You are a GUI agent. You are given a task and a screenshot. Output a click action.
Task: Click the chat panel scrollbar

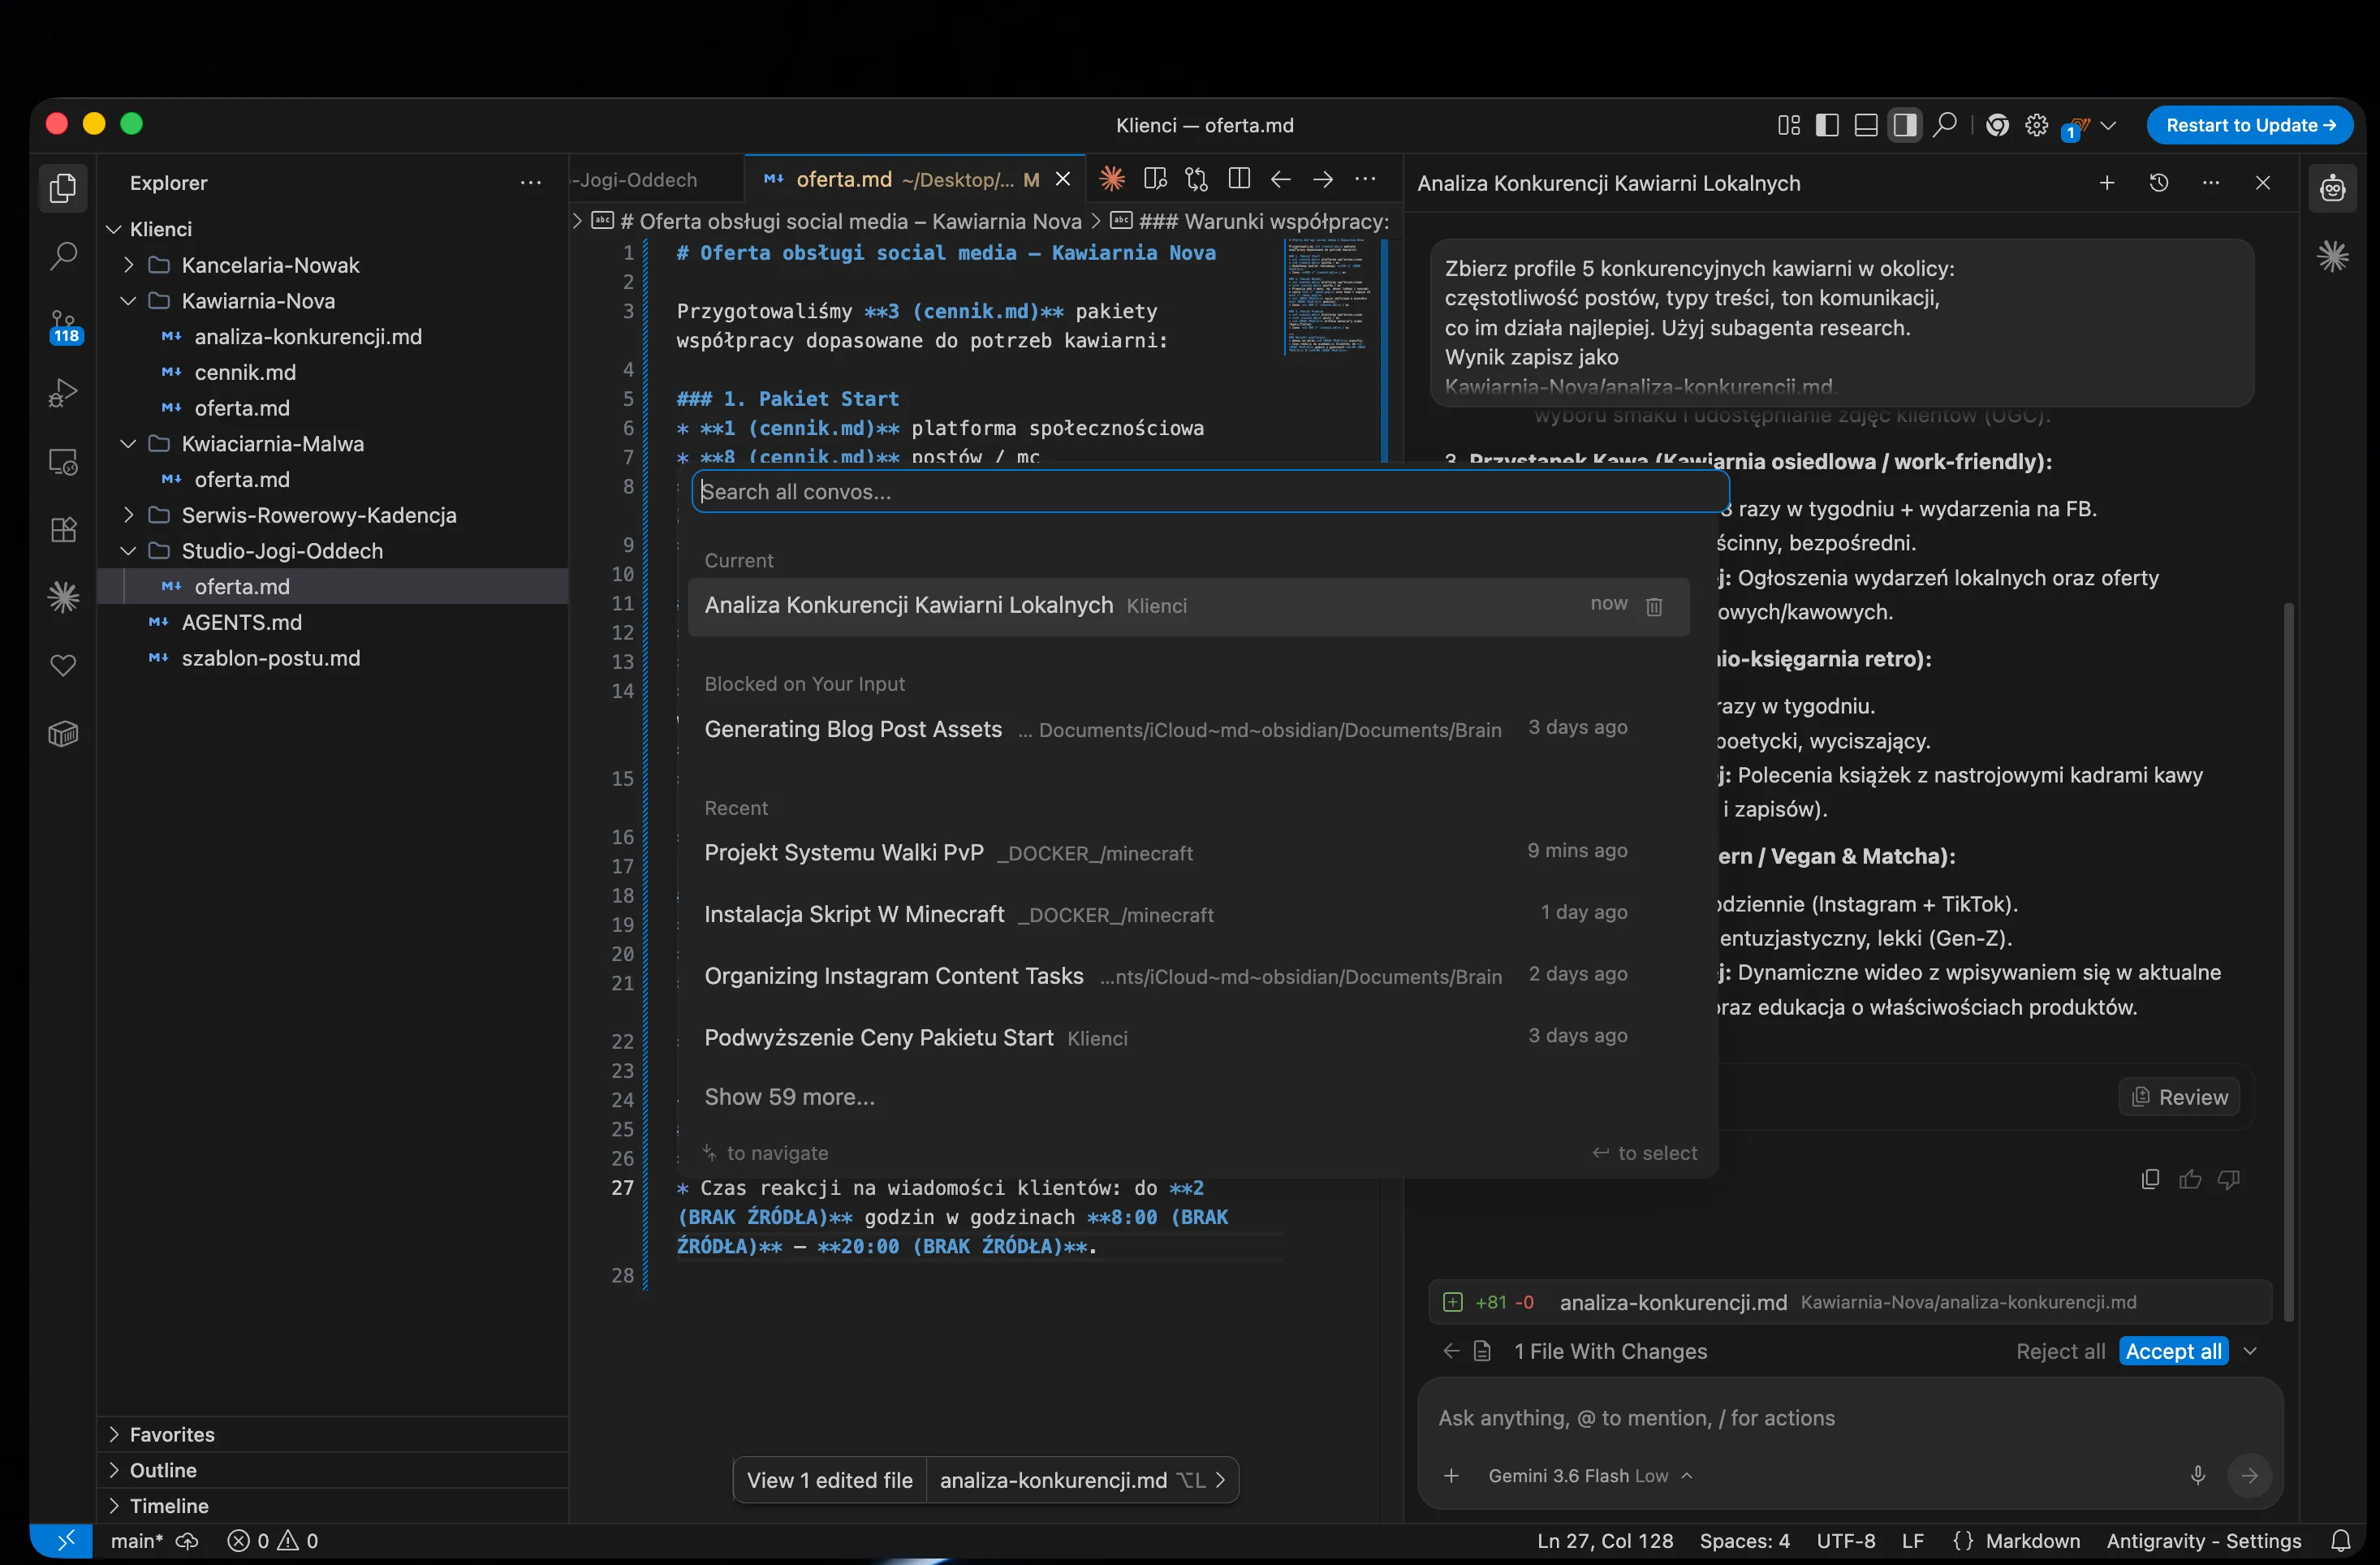[x=2289, y=960]
